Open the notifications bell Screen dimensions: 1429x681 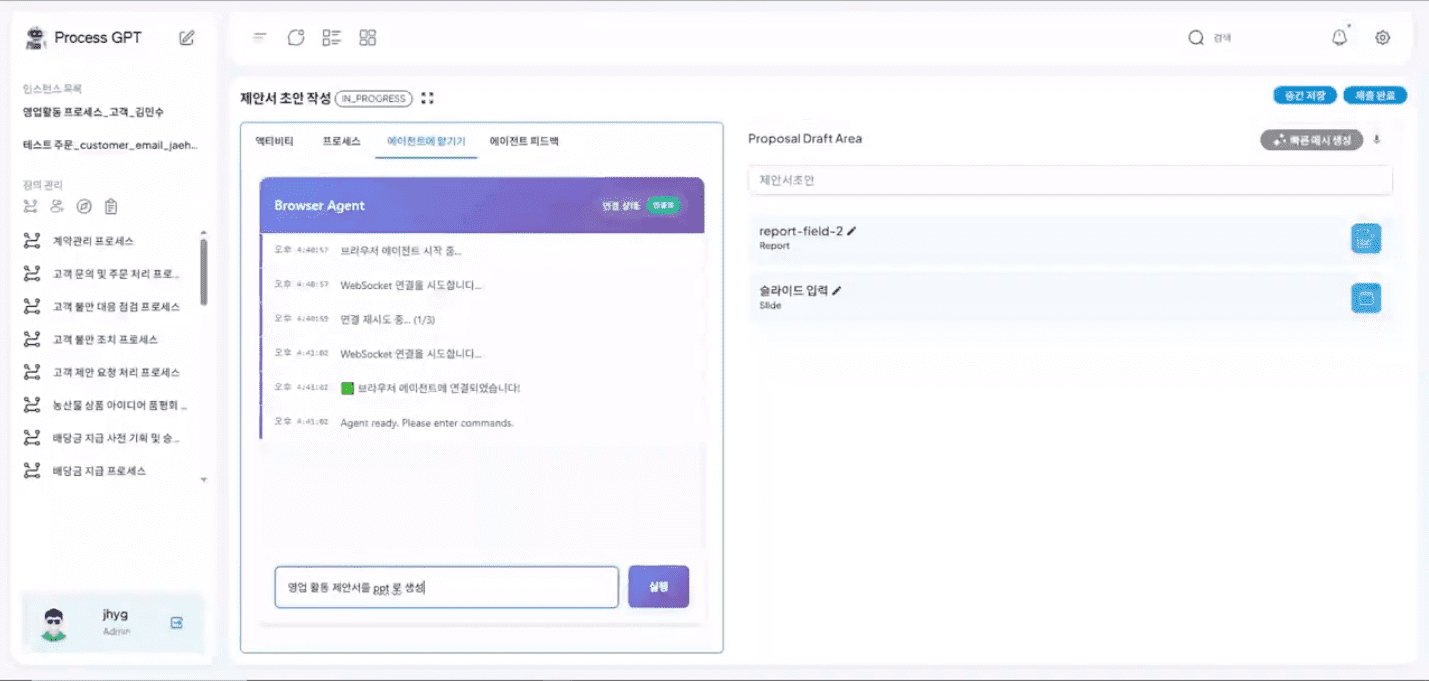pyautogui.click(x=1339, y=38)
